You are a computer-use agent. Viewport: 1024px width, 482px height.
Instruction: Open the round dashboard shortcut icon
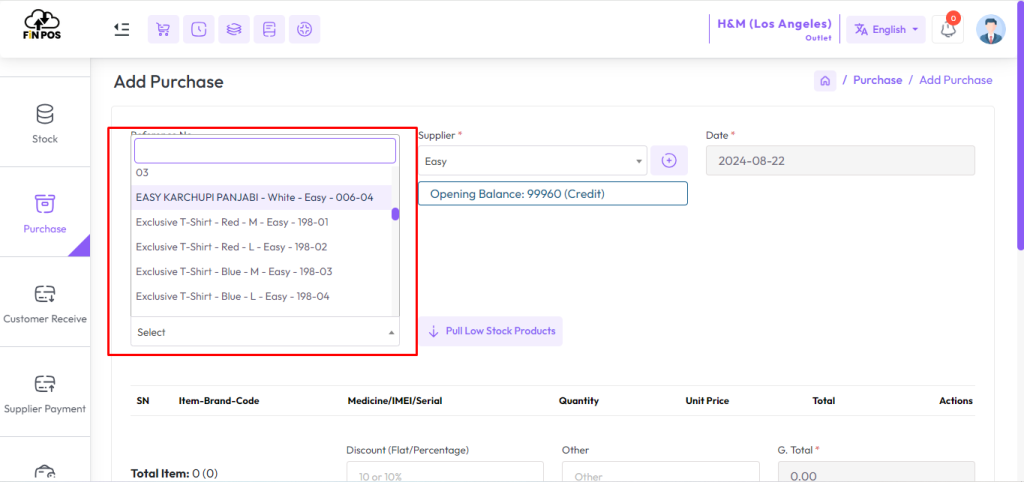304,29
